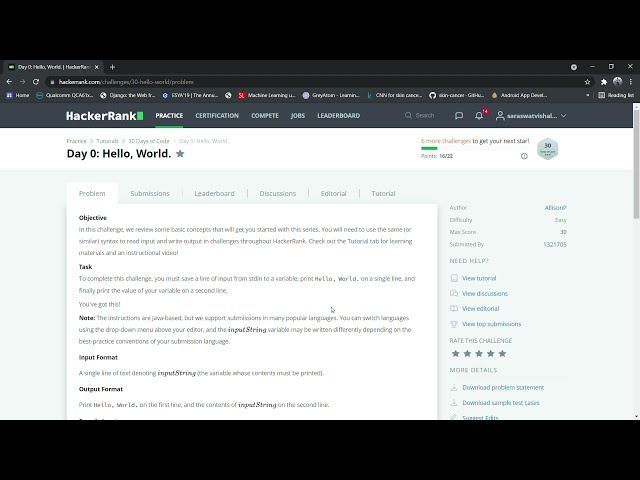Click the Download problem statement link
This screenshot has height=480, width=640.
[503, 387]
